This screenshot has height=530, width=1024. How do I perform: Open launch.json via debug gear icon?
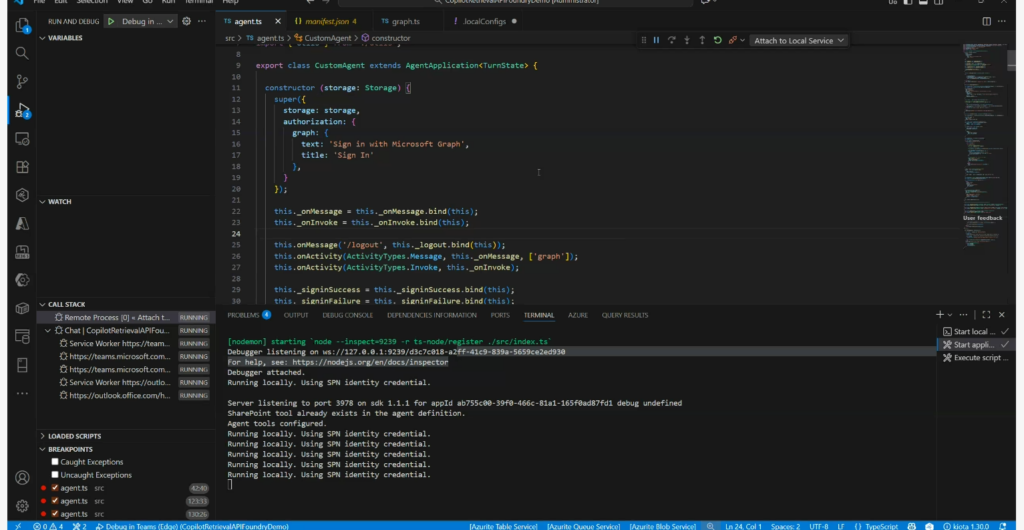(186, 21)
